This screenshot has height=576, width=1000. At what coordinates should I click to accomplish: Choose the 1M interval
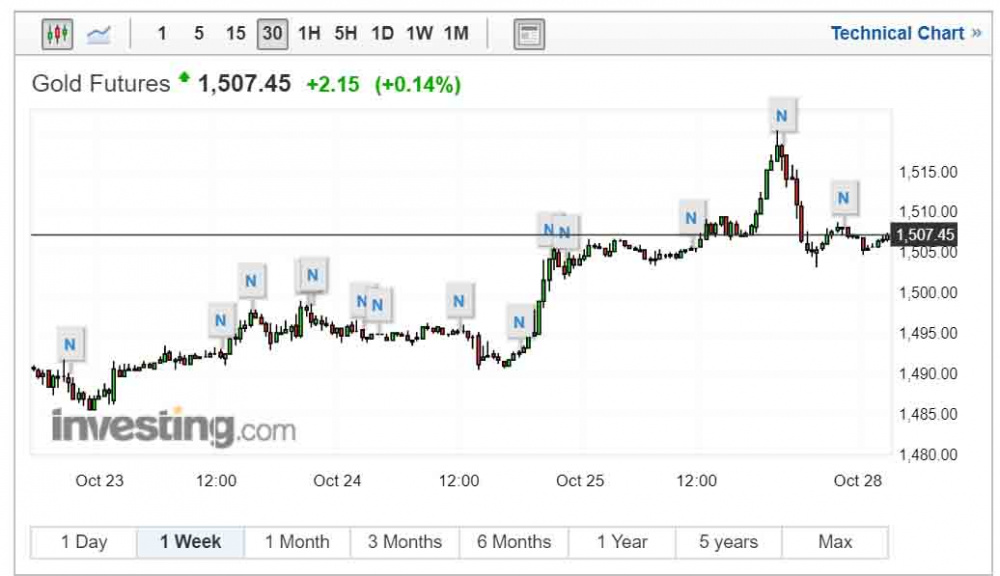[456, 34]
